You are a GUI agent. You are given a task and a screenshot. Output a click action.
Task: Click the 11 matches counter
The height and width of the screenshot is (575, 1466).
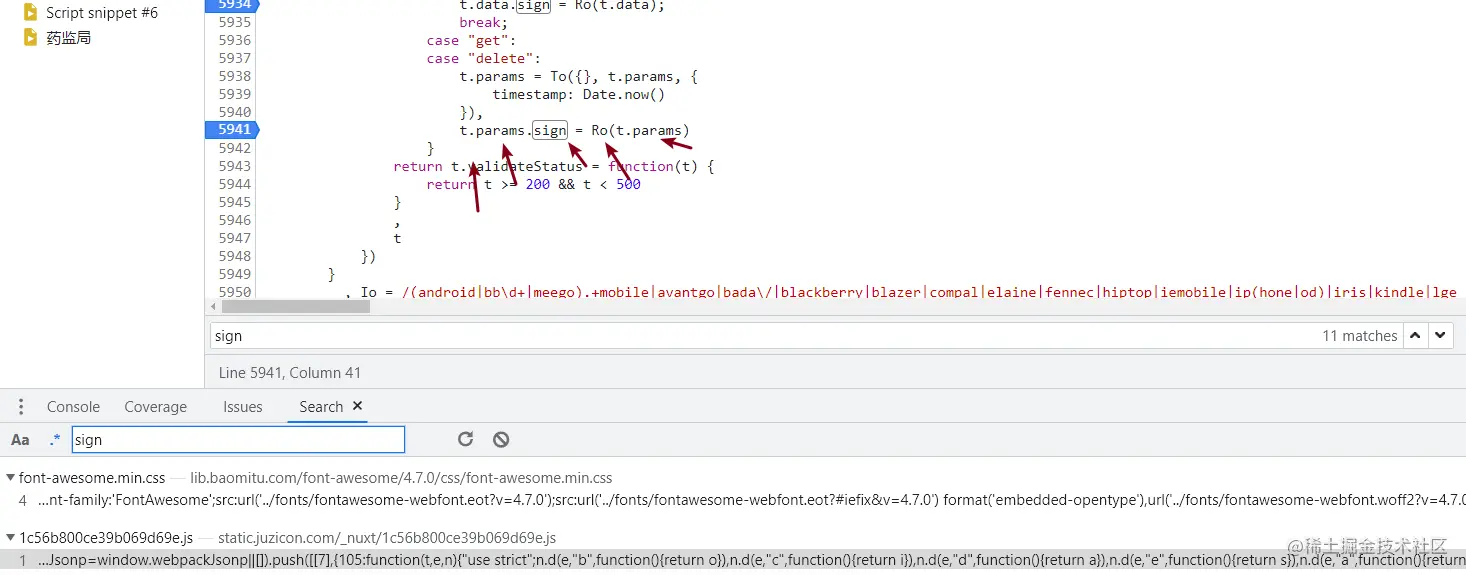(x=1359, y=336)
